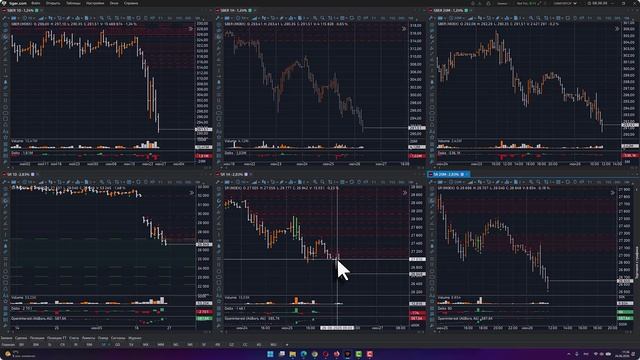This screenshot has width=640, height=360.
Task: Expand the SBER 20M chart side panel arrows
Action: (x=617, y=29)
